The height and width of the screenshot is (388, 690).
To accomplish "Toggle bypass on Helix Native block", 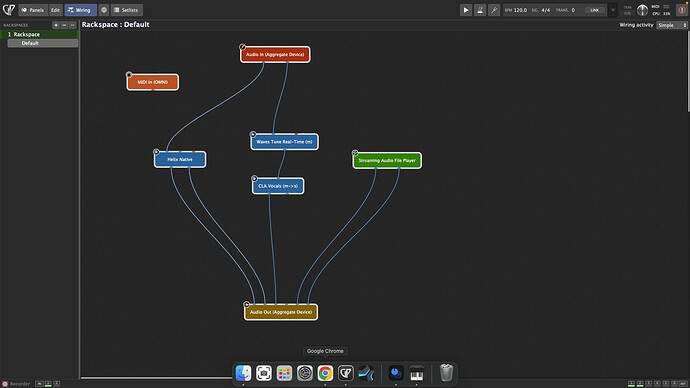I will (x=156, y=152).
